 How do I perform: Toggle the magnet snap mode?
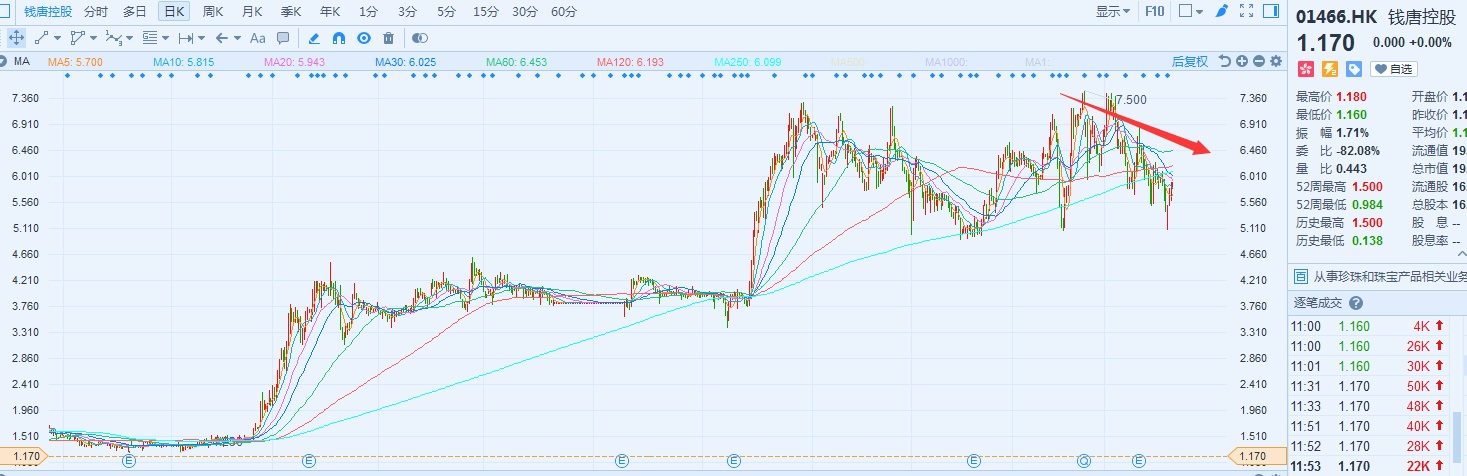tap(339, 38)
